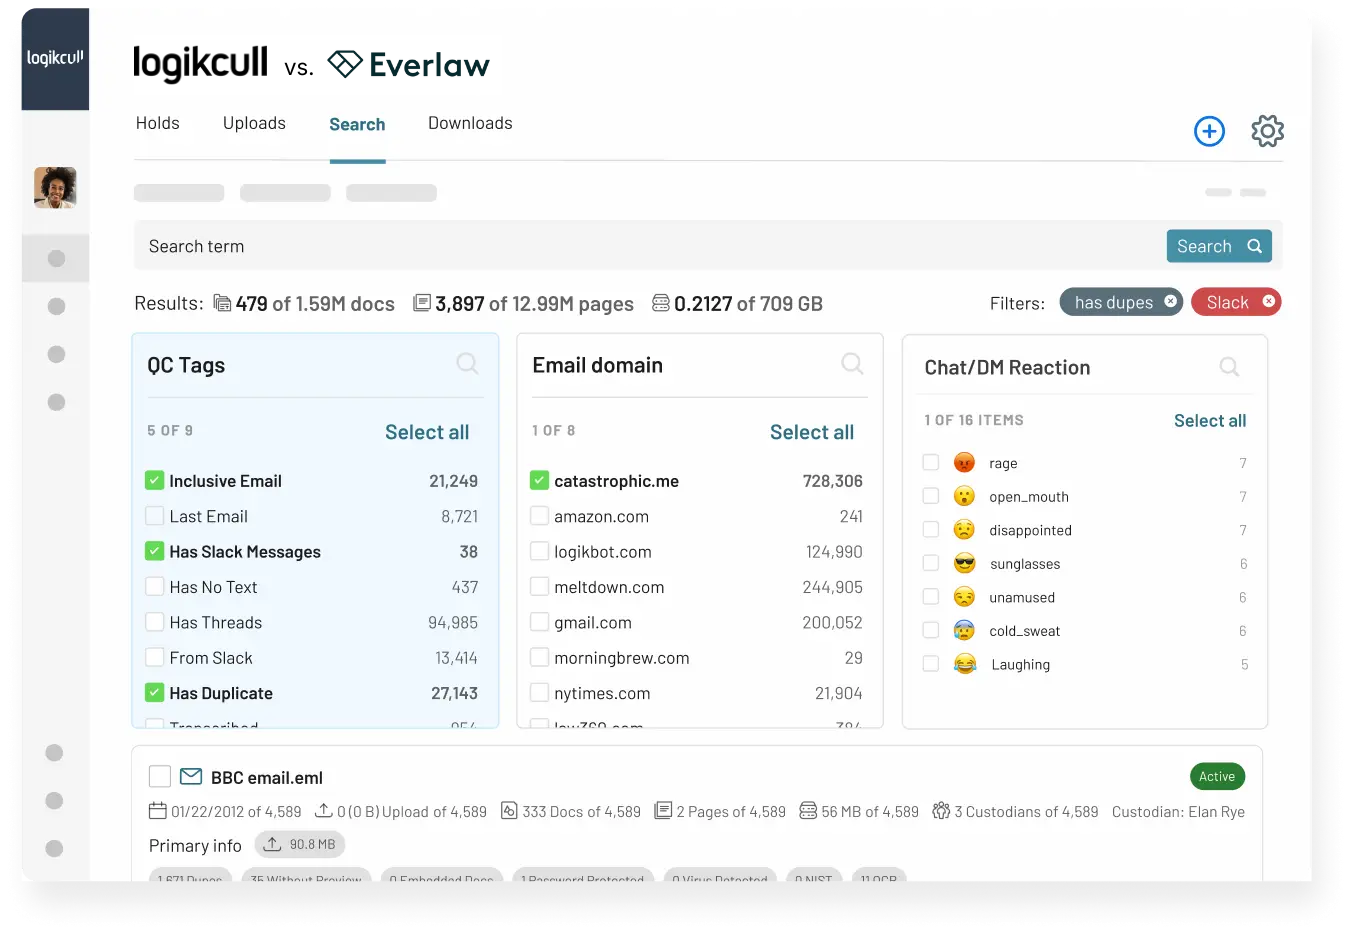Switch to the Uploads tab
This screenshot has width=1351, height=934.
coord(254,123)
